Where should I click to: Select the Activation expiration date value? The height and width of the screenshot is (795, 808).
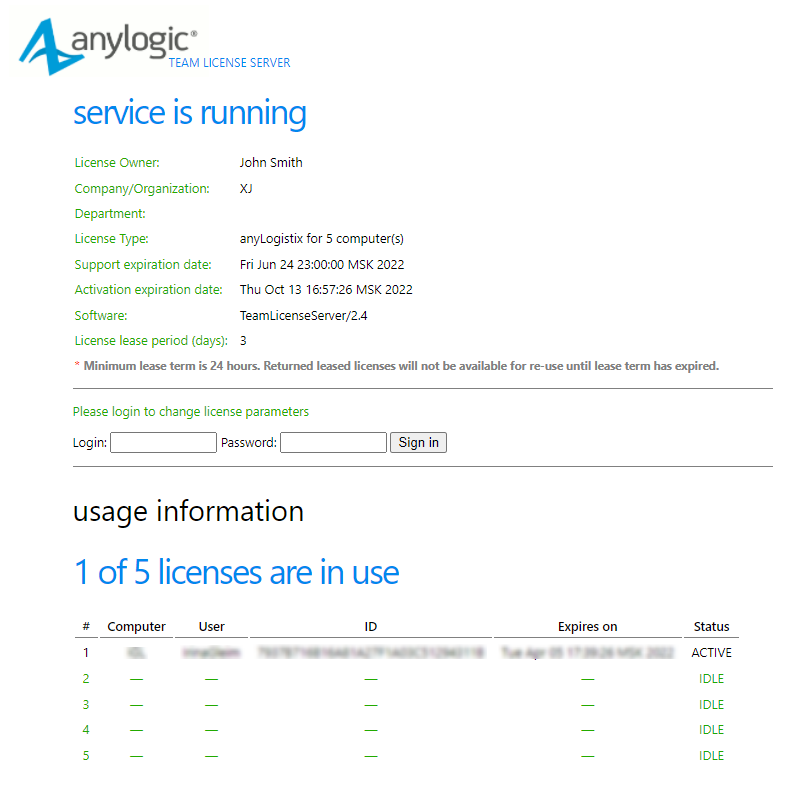[x=326, y=290]
